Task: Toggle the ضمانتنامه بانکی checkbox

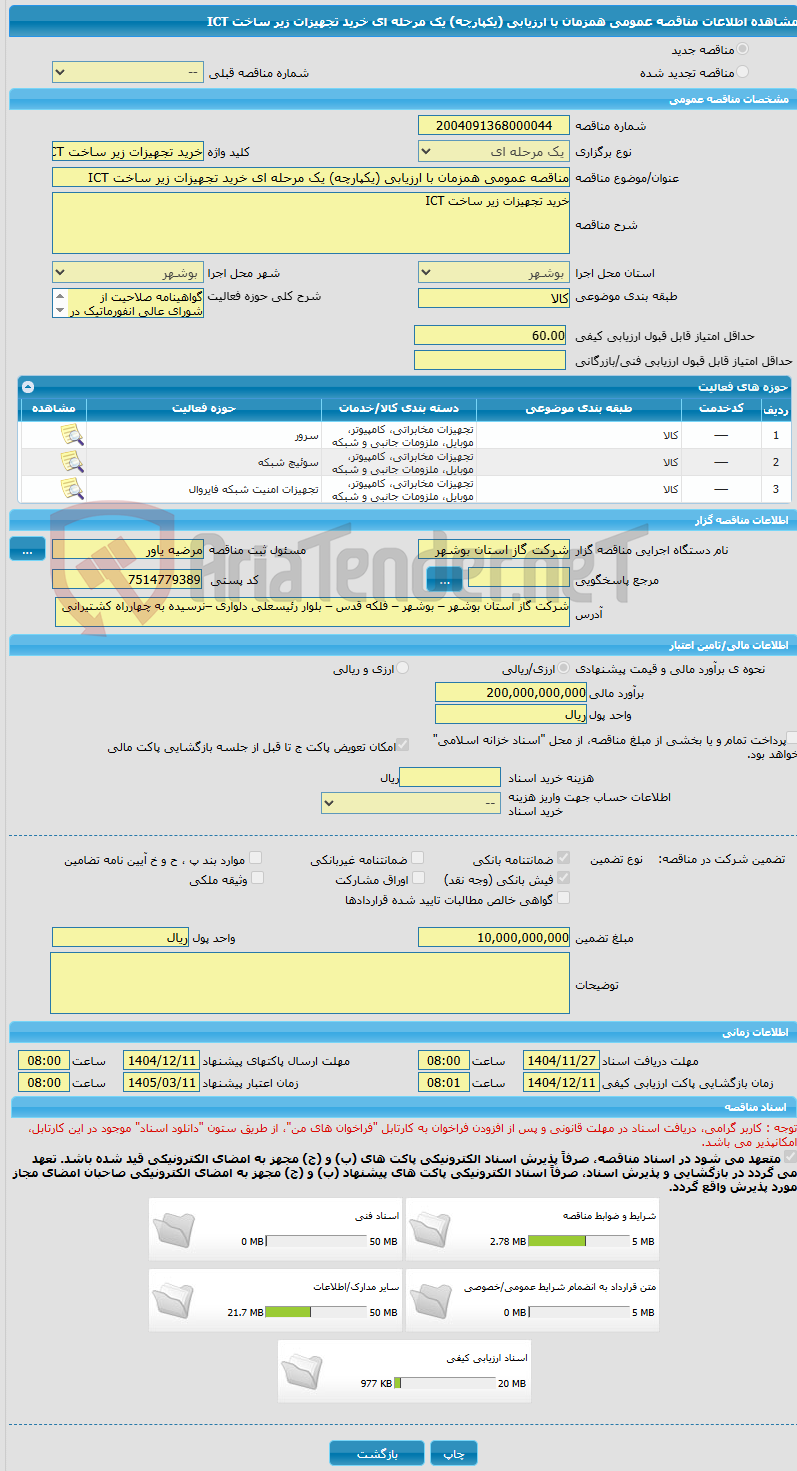Action: 564,858
